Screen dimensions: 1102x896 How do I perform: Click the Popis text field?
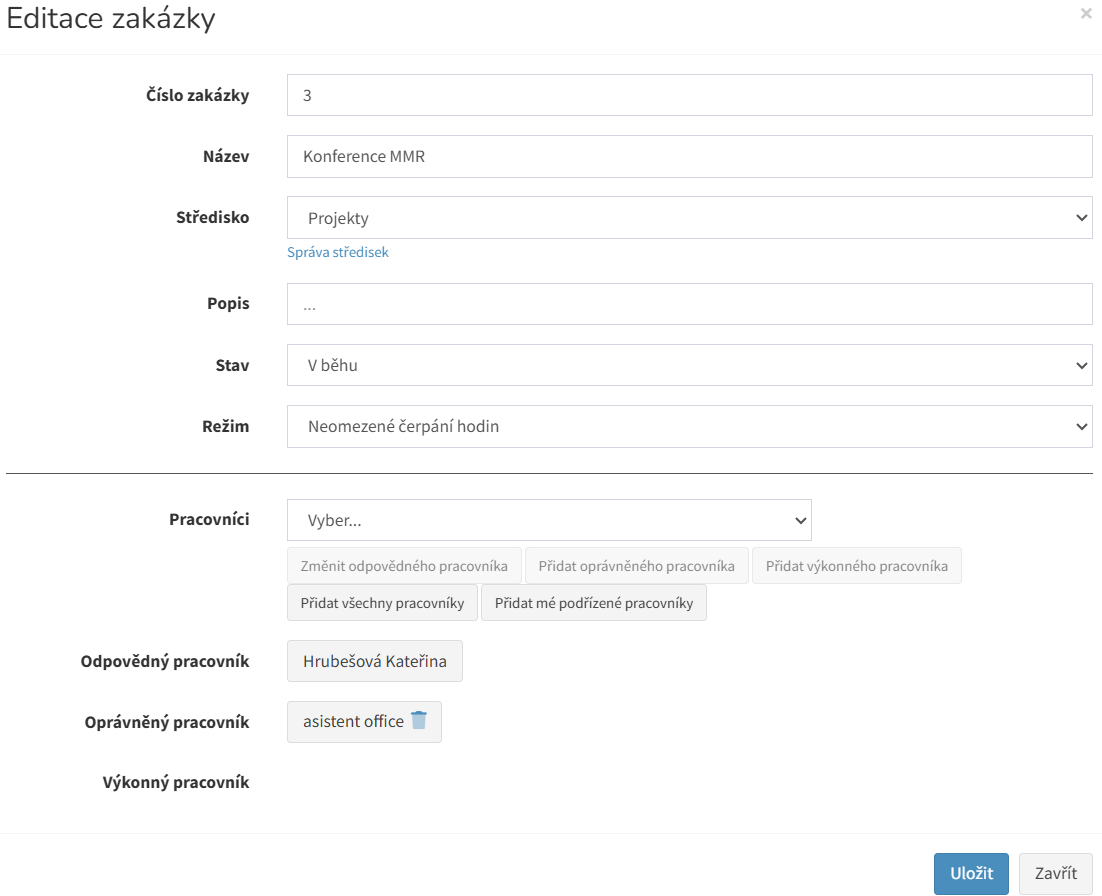[689, 305]
